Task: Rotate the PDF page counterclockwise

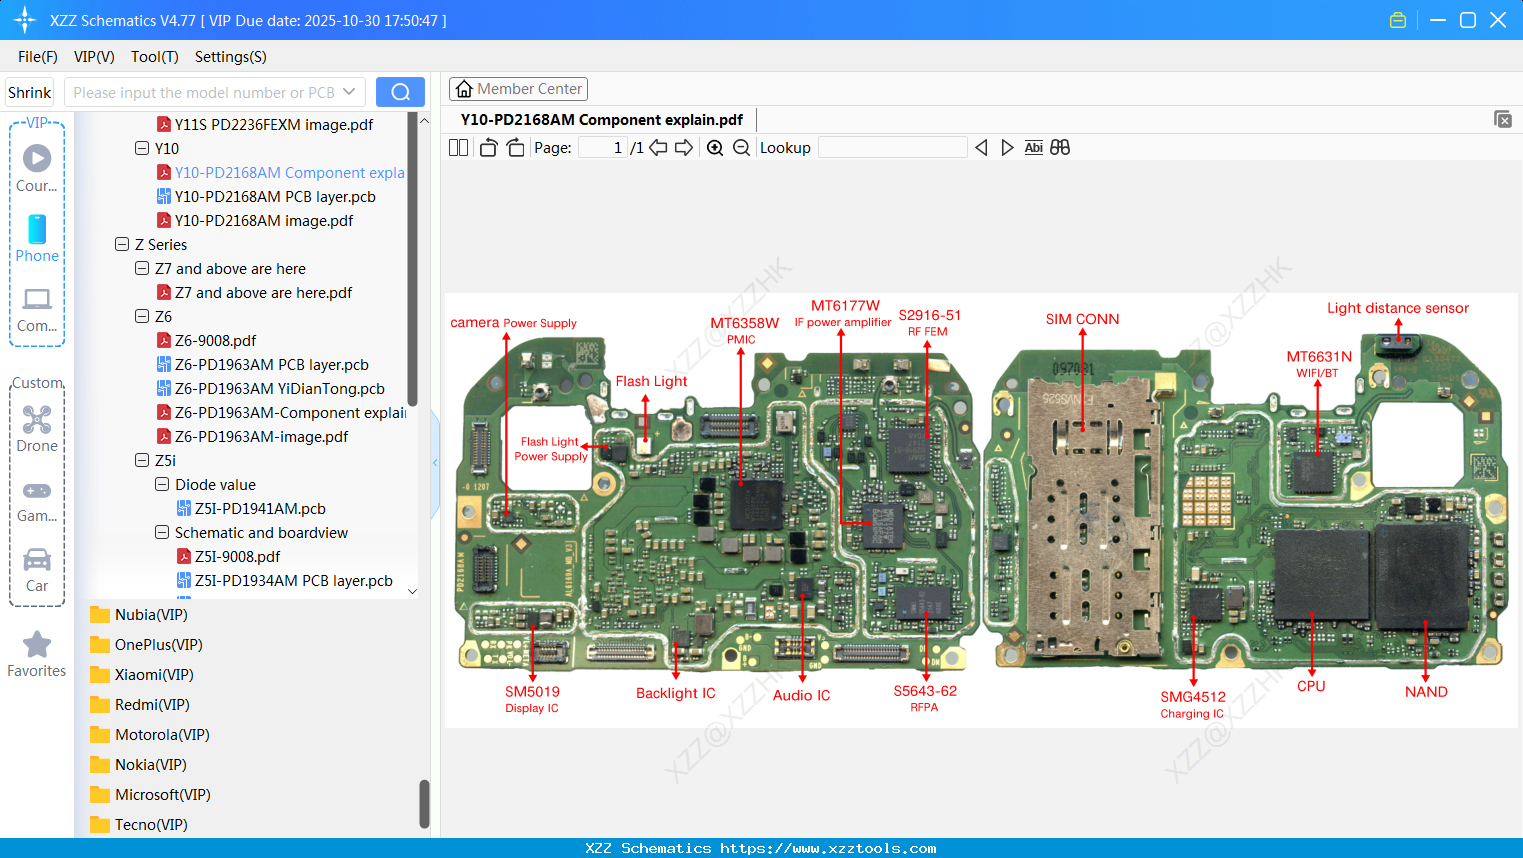Action: (487, 147)
